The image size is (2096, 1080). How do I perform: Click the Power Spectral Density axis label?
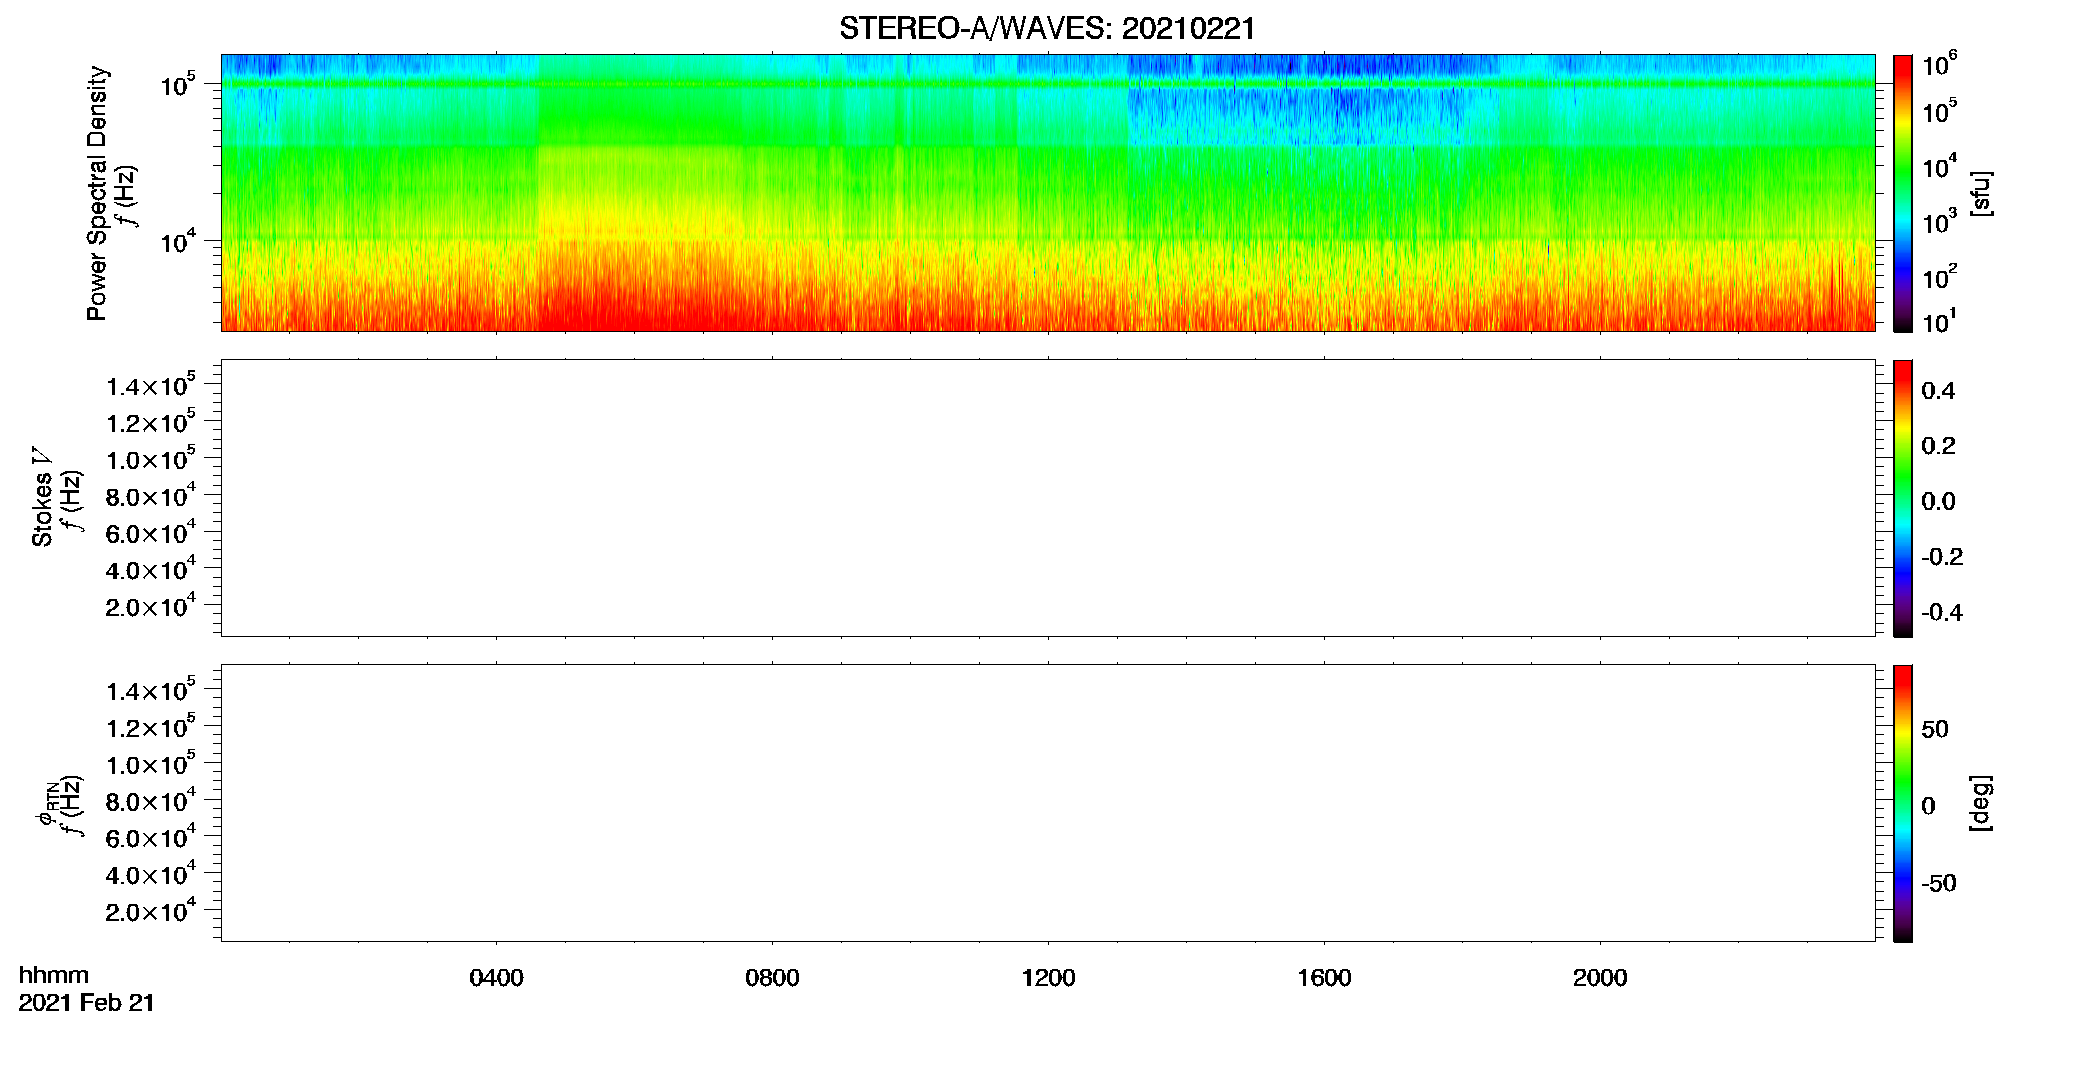point(97,193)
